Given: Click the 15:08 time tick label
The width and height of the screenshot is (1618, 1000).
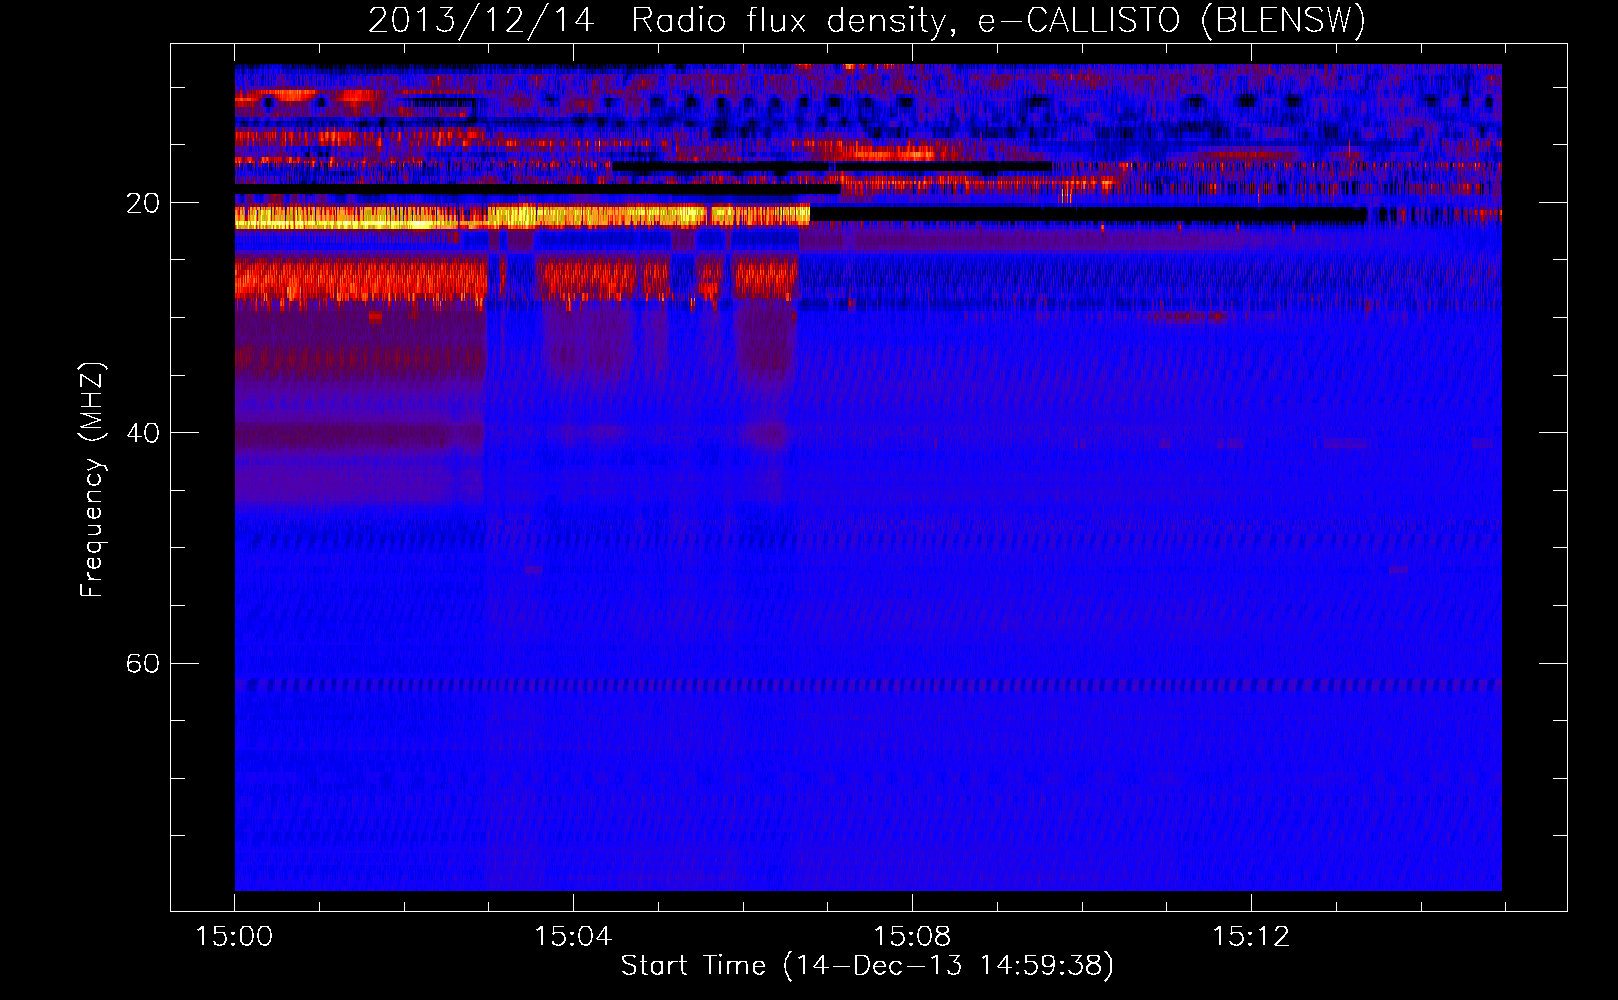Looking at the screenshot, I should (x=912, y=936).
